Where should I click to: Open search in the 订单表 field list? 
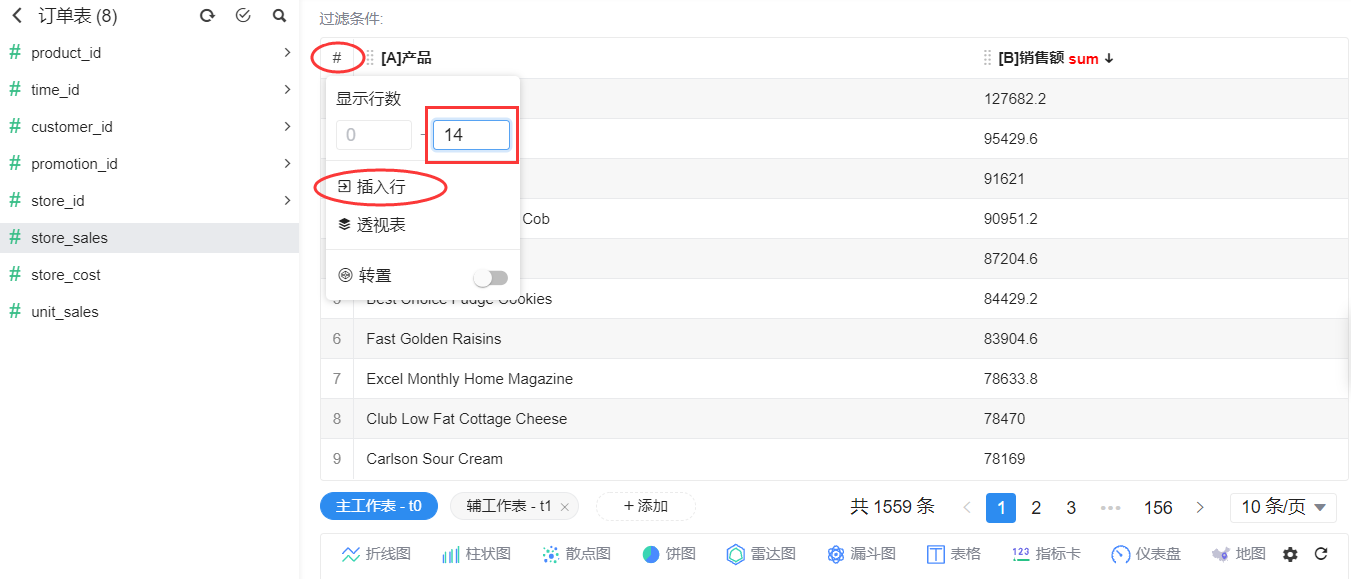click(279, 16)
